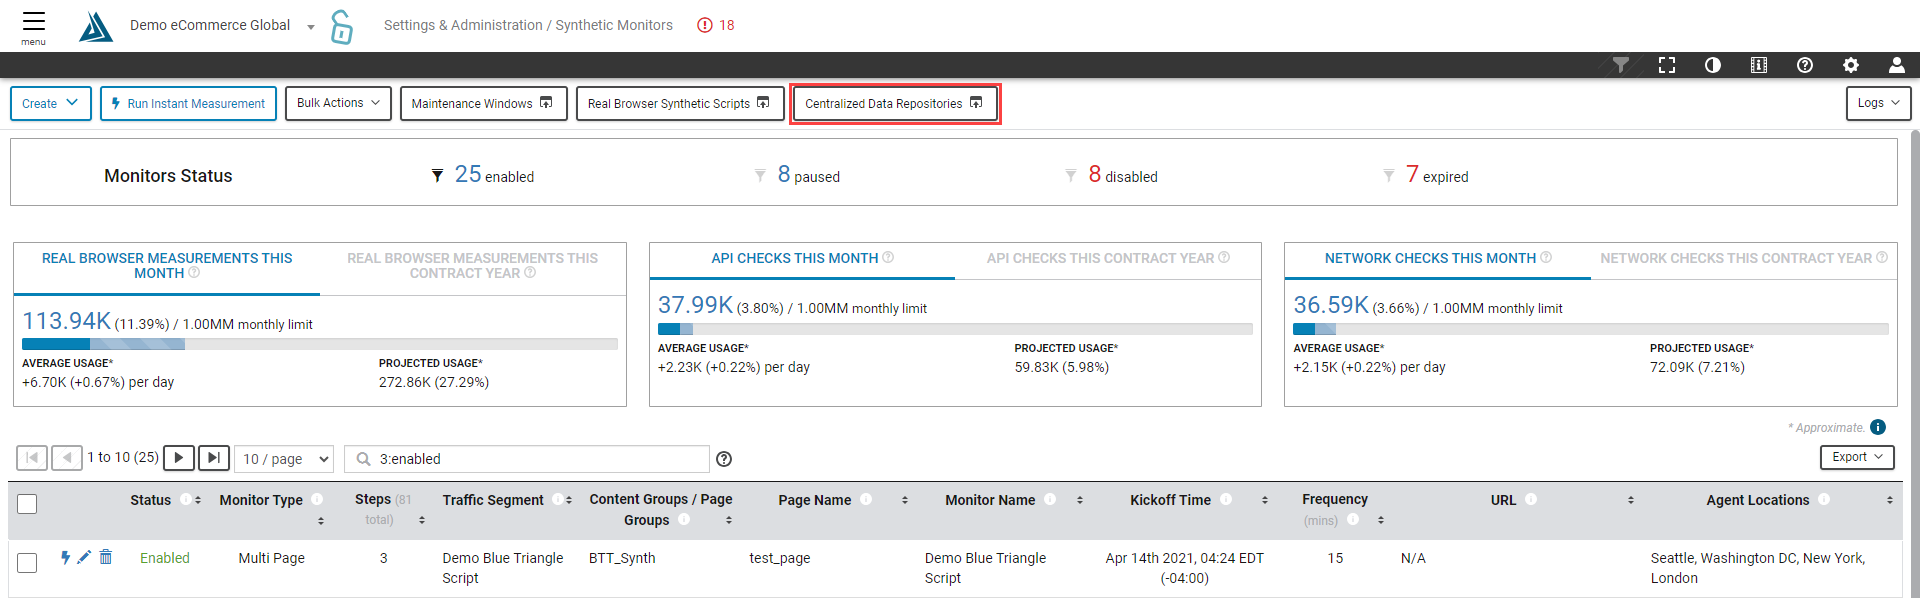This screenshot has width=1920, height=598.
Task: Expand the Create dropdown
Action: click(x=51, y=103)
